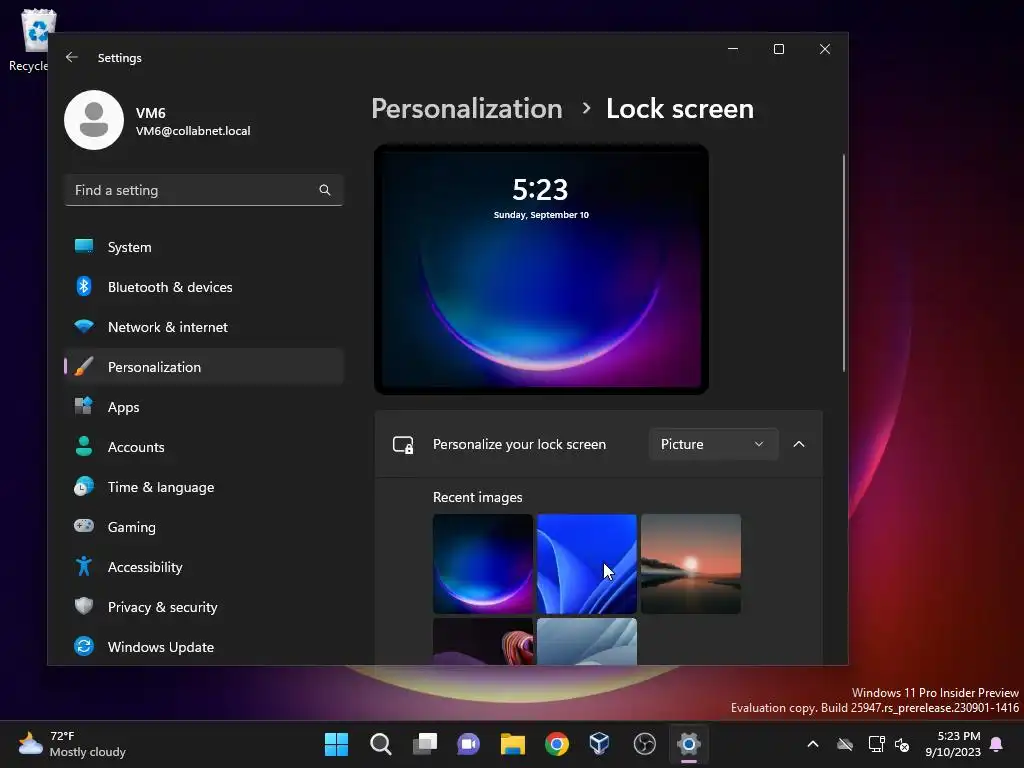Image resolution: width=1024 pixels, height=768 pixels.
Task: Click the Windows Update sync icon
Action: [x=84, y=647]
